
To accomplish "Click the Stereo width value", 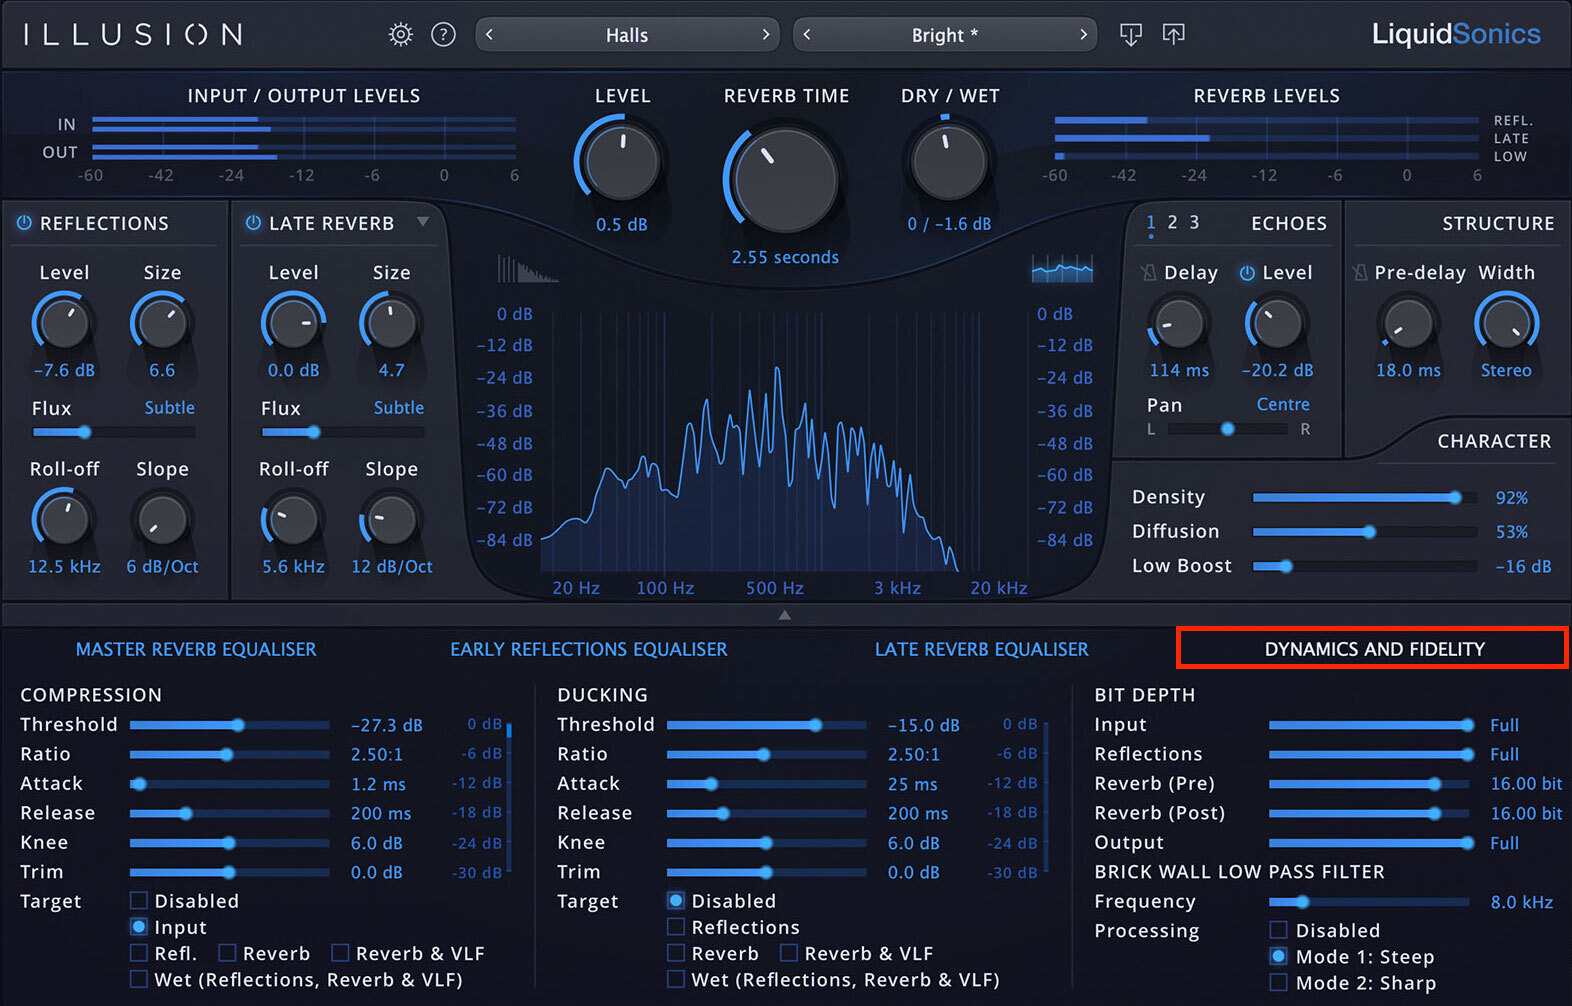I will 1505,370.
